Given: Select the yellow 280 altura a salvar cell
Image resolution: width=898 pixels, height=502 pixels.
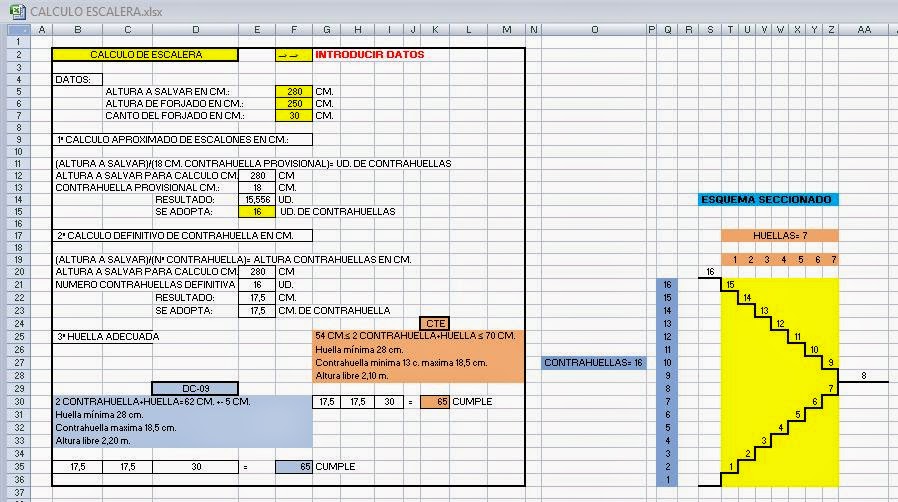Looking at the screenshot, I should (294, 92).
